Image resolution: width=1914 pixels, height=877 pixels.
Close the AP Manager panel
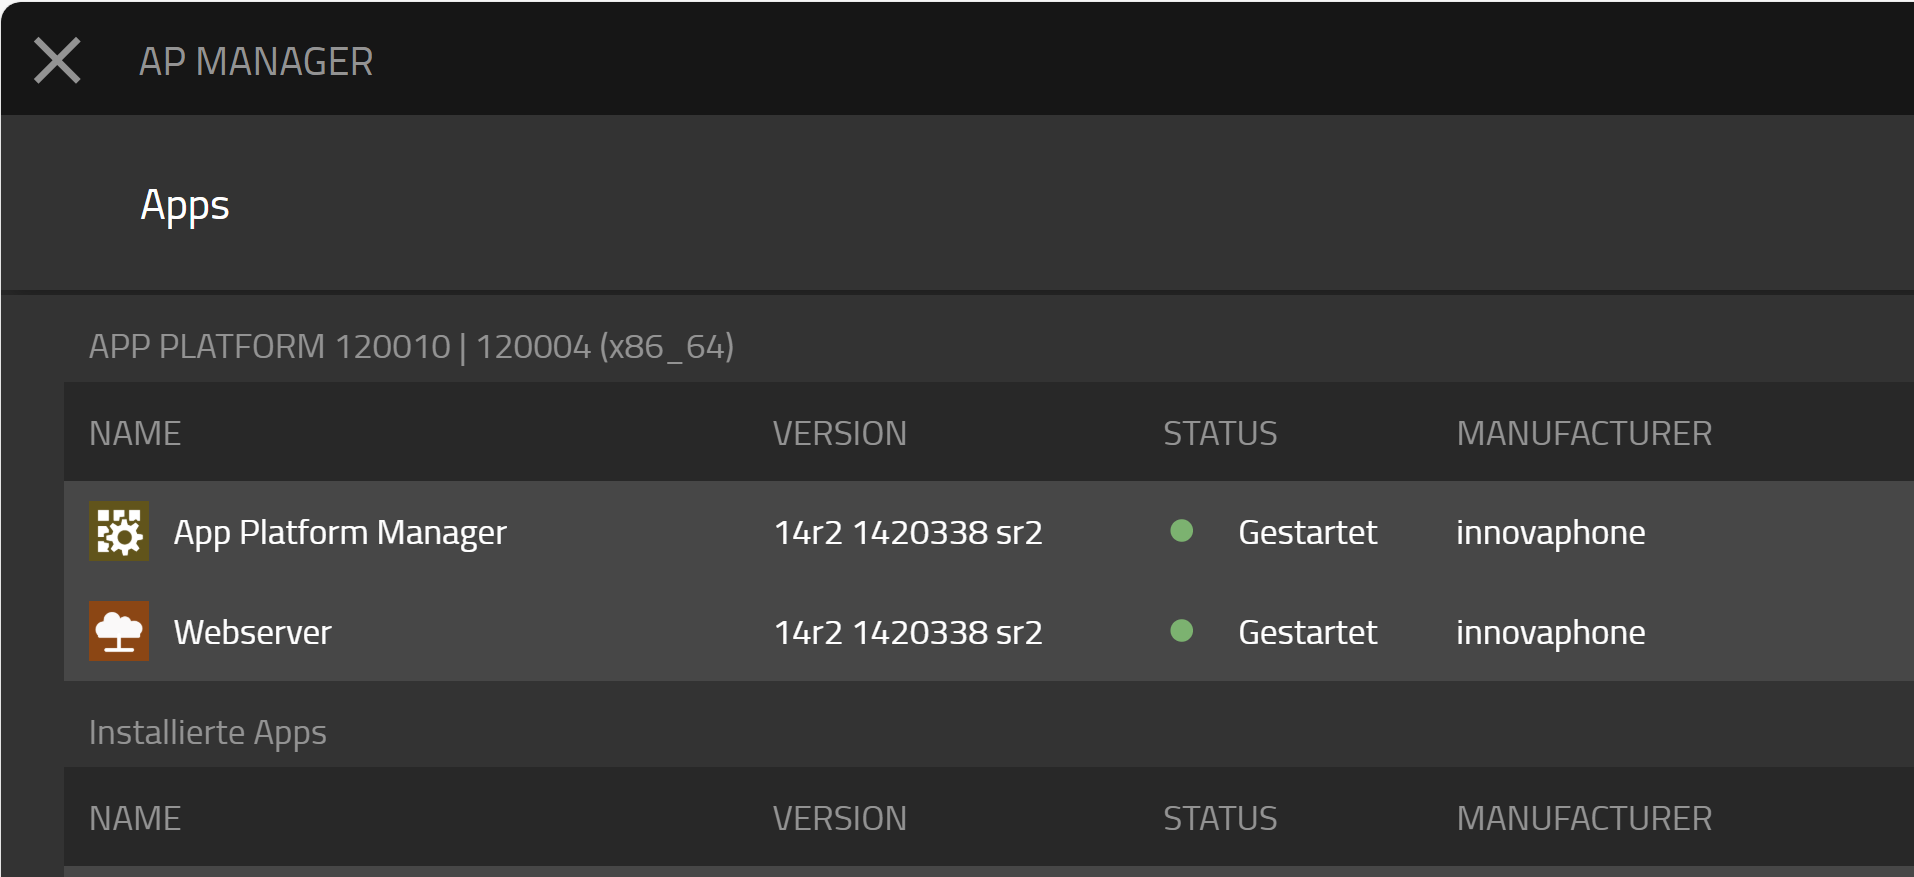pos(57,61)
